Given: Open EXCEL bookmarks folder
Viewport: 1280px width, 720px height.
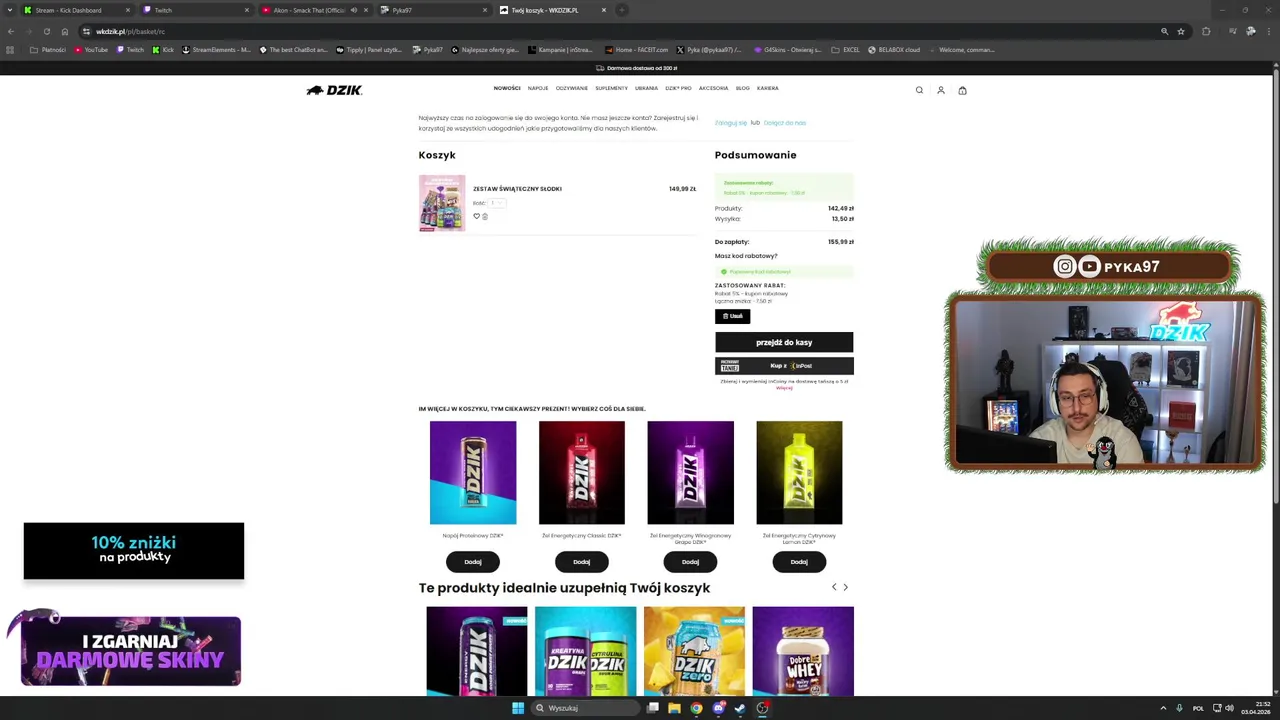Looking at the screenshot, I should point(846,49).
